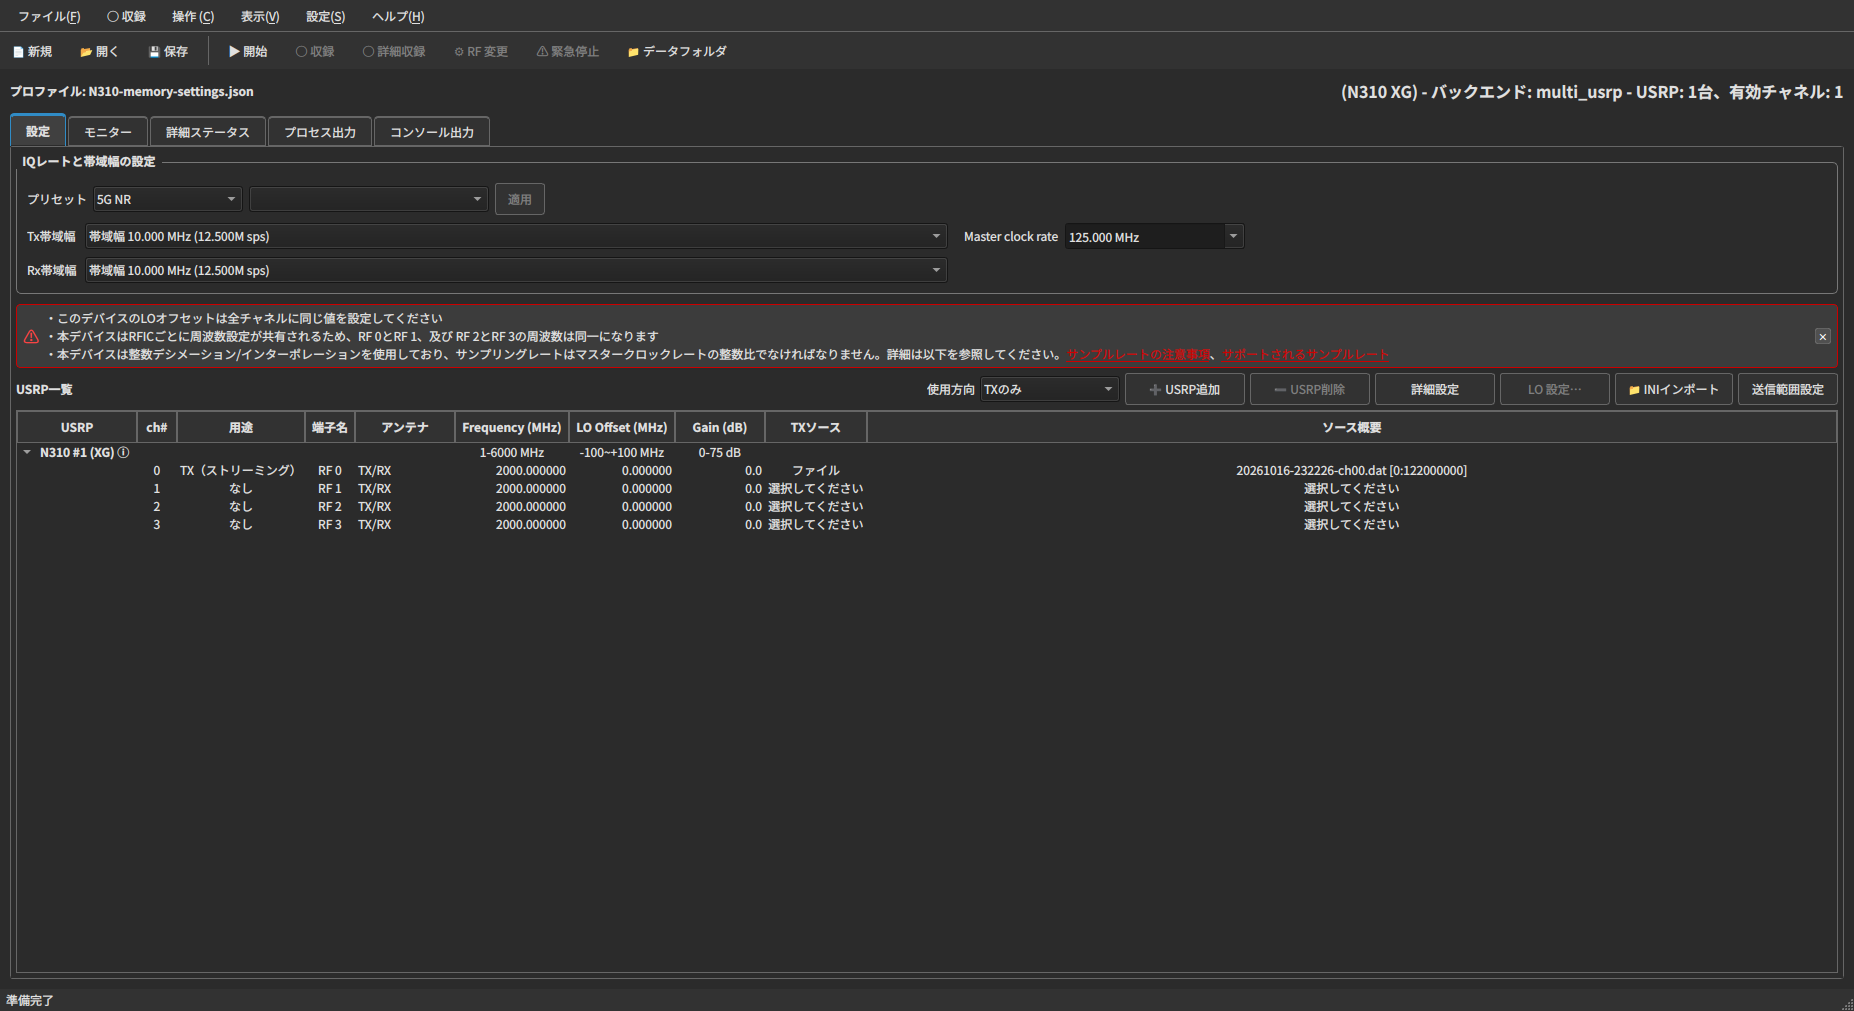
Task: Open a profile with the 開く toolbar button
Action: pos(99,52)
